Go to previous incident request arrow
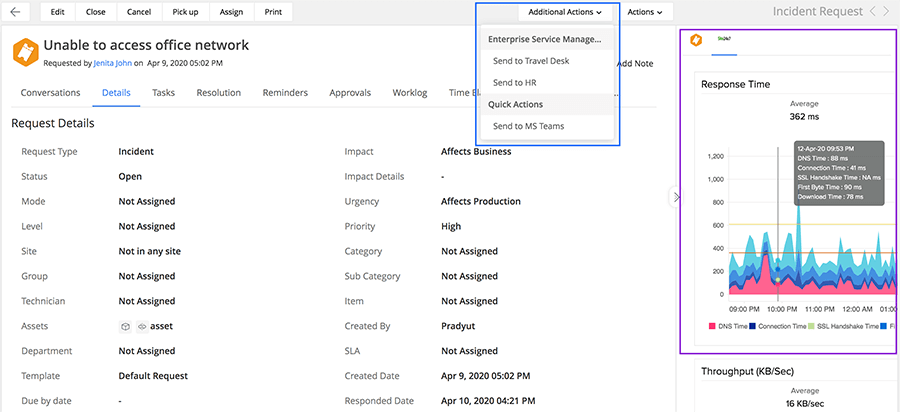This screenshot has height=412, width=900. [x=873, y=12]
